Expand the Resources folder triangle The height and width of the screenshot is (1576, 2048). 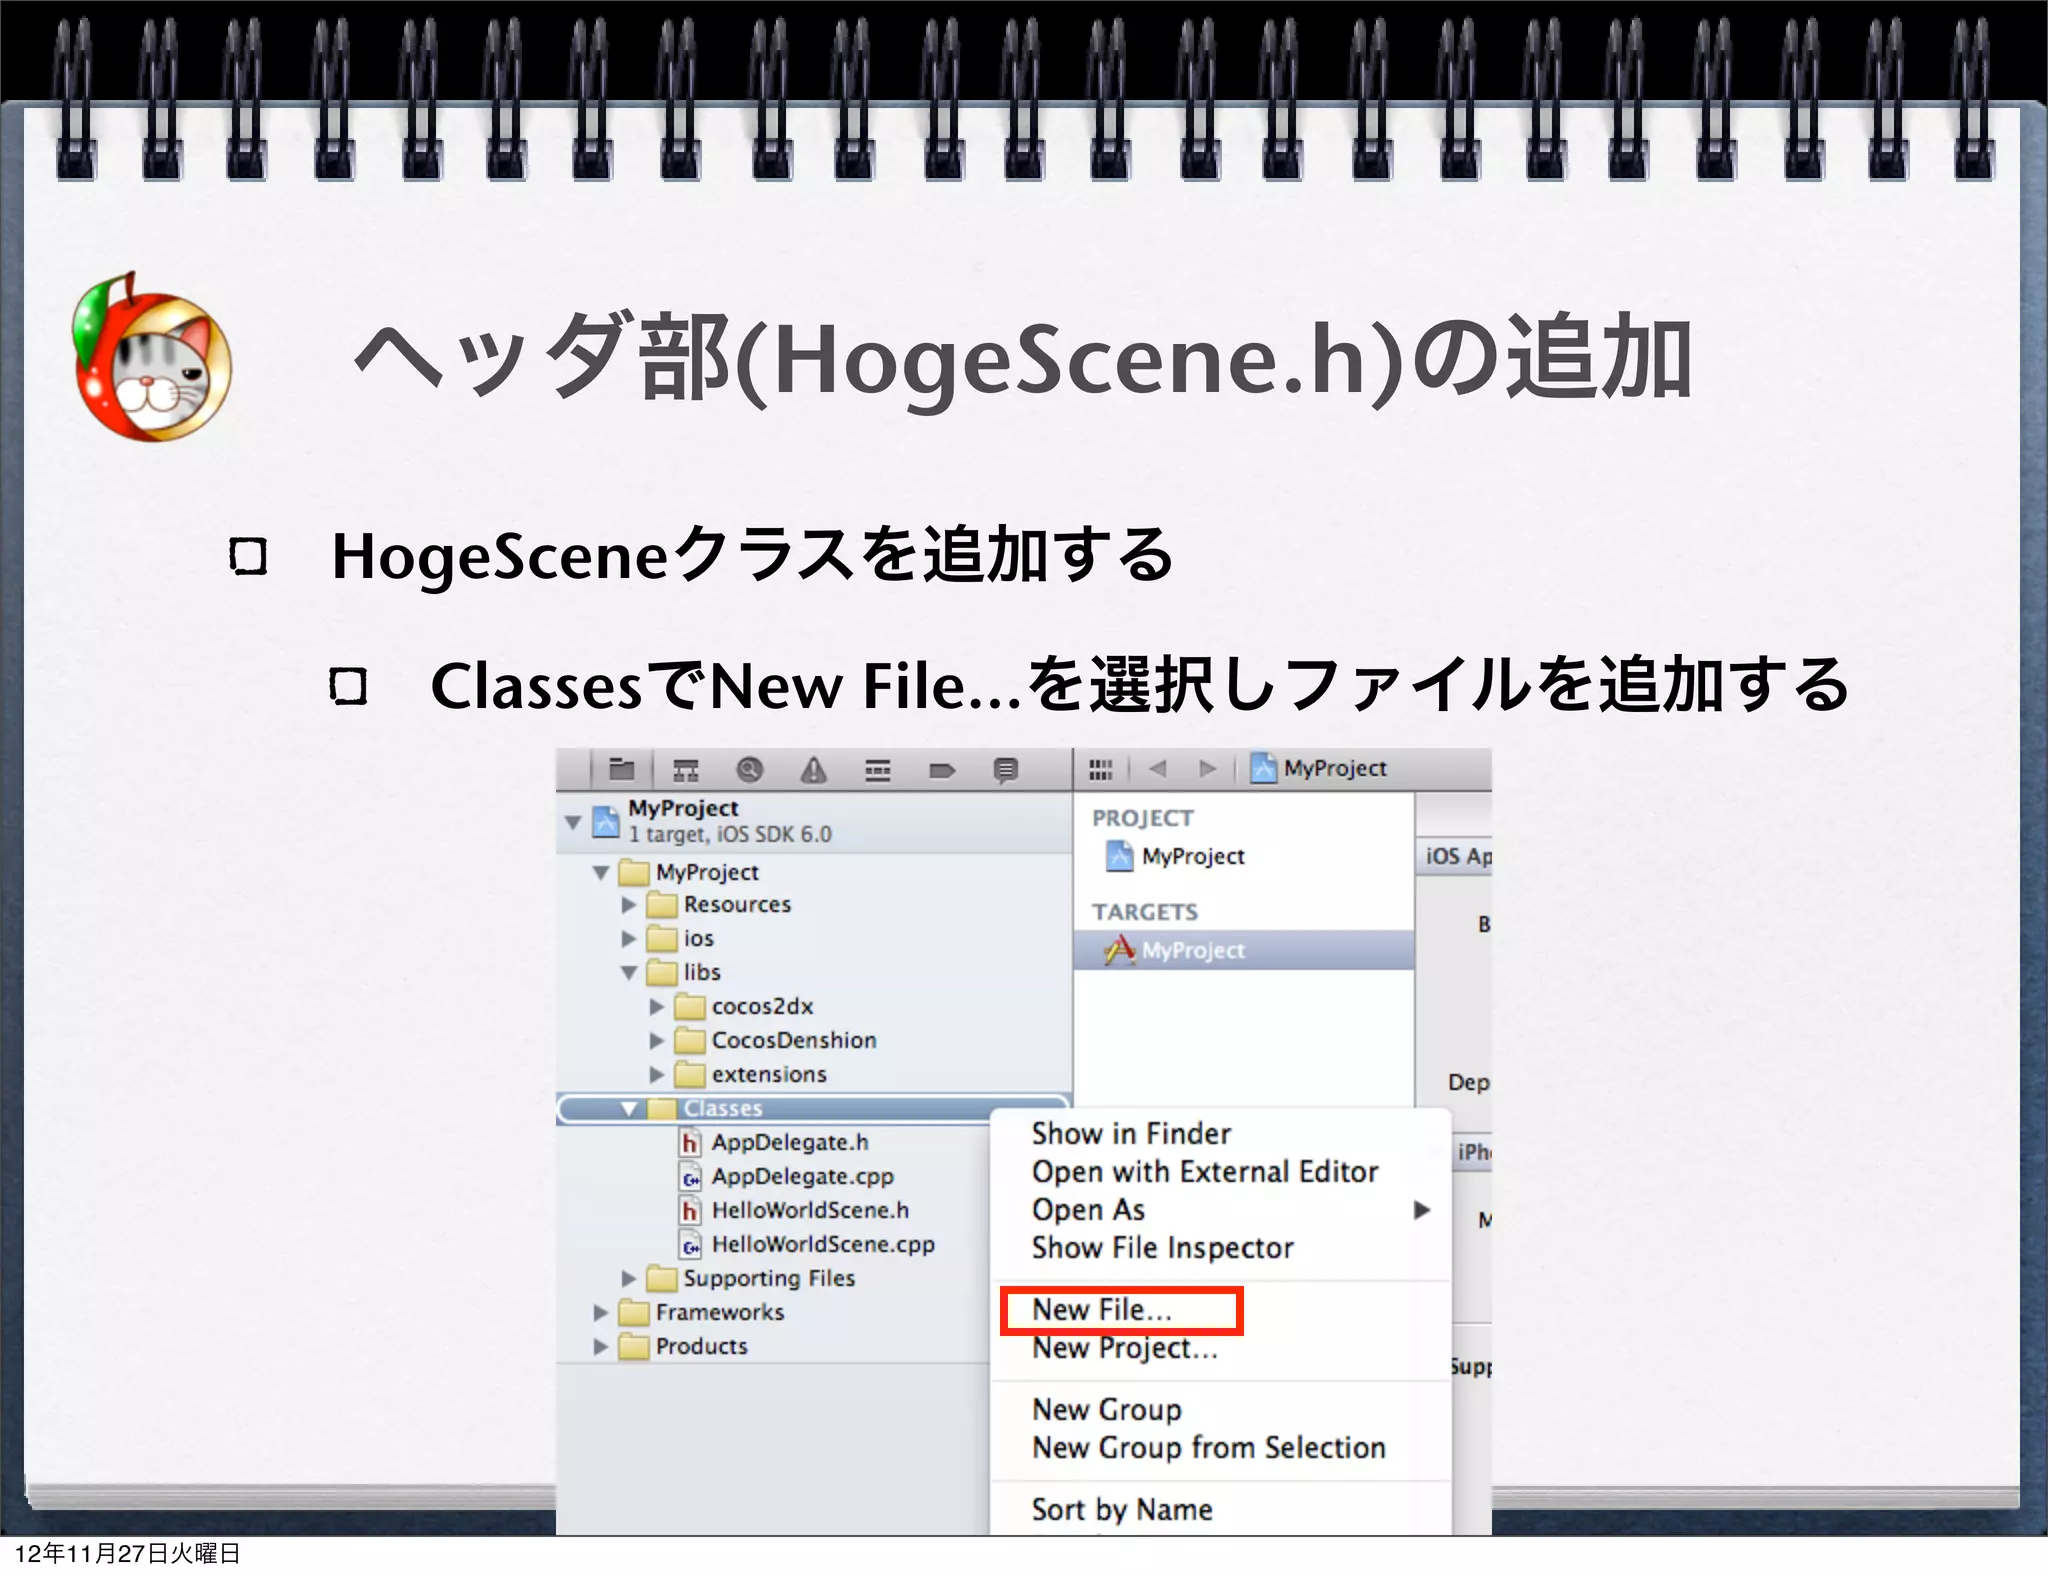coord(628,905)
